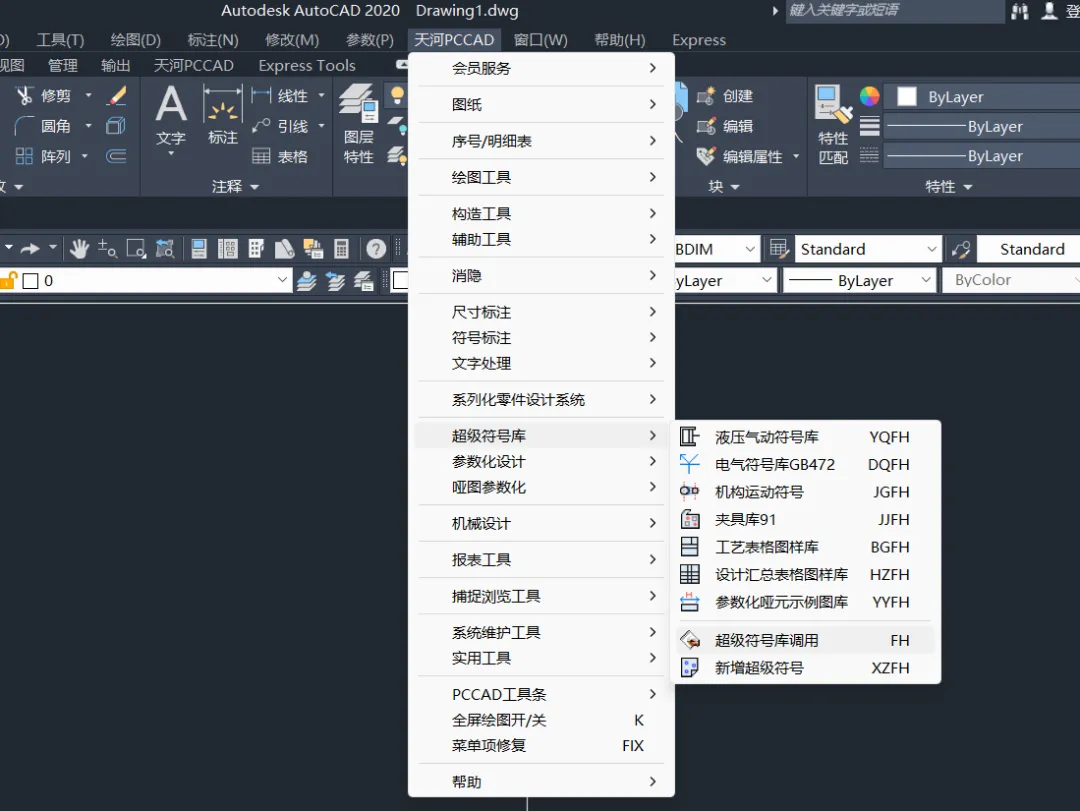
Task: Choose 尺寸标注 in the PCCAD menu
Action: pyautogui.click(x=541, y=312)
